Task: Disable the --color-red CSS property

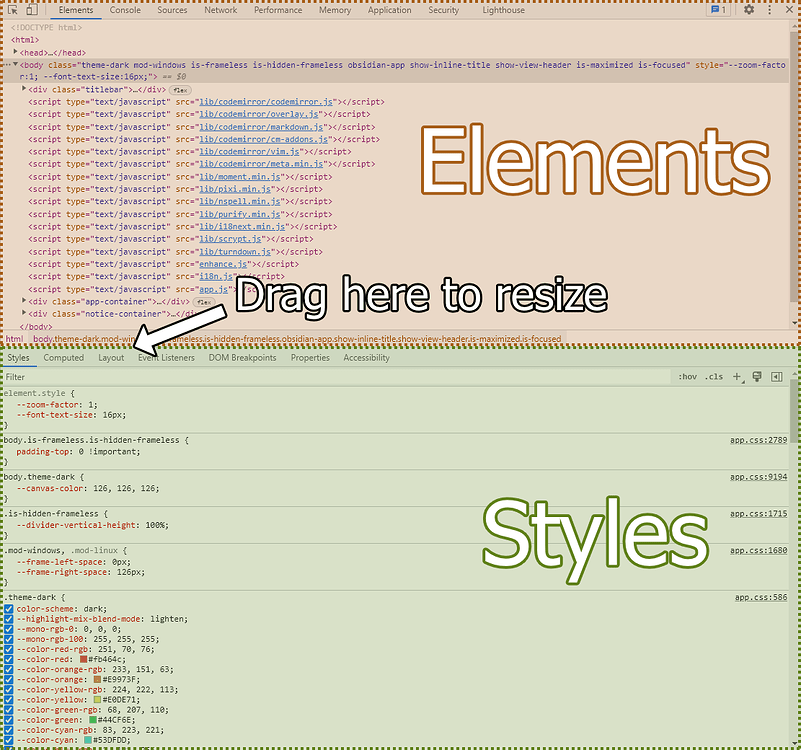Action: pyautogui.click(x=10, y=658)
